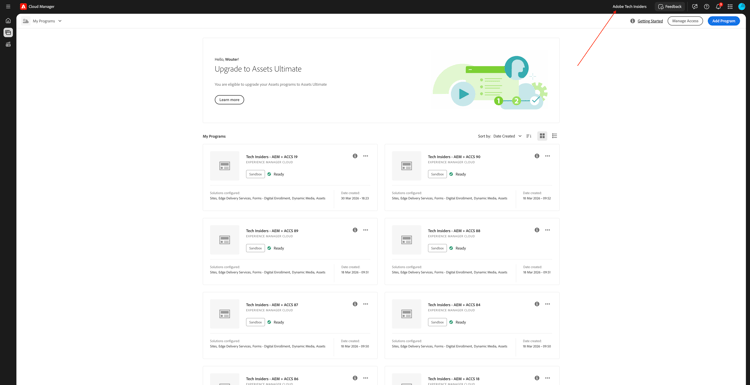Open the chat assistant icon in header
This screenshot has height=385, width=750.
695,7
